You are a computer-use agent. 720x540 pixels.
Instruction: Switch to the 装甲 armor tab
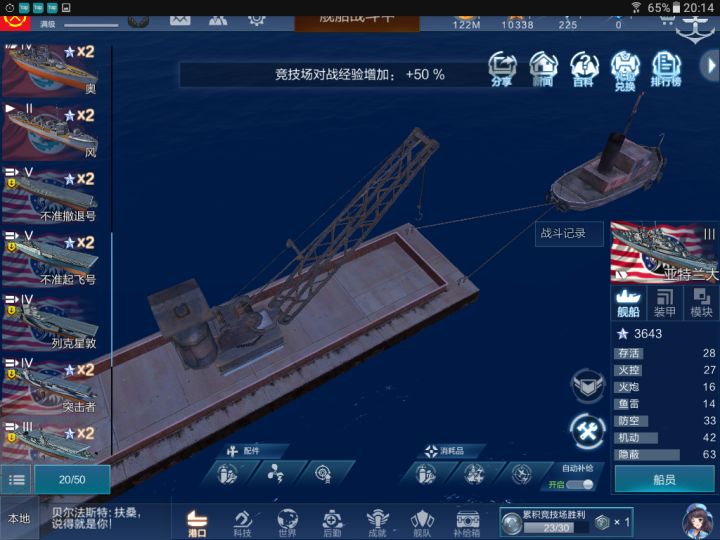[664, 303]
